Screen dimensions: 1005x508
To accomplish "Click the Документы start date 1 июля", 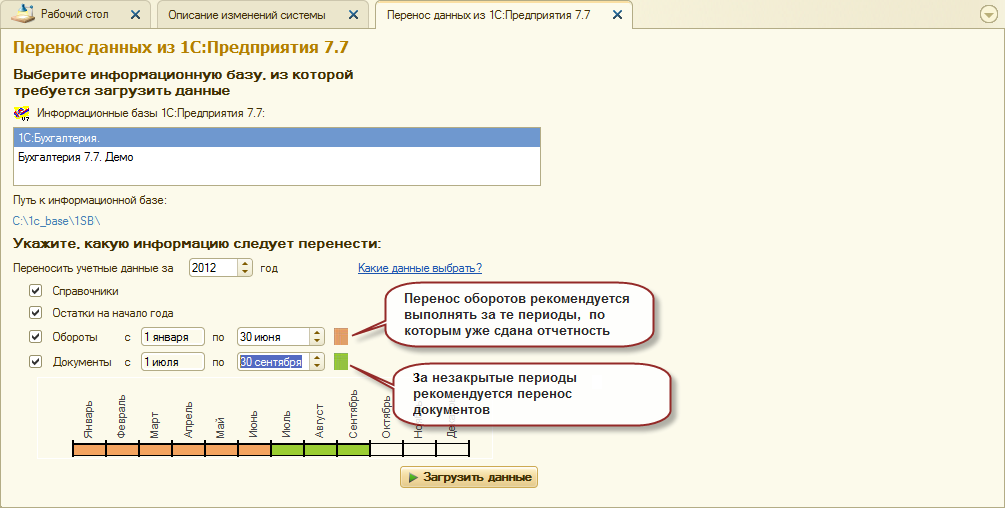I will (x=173, y=362).
